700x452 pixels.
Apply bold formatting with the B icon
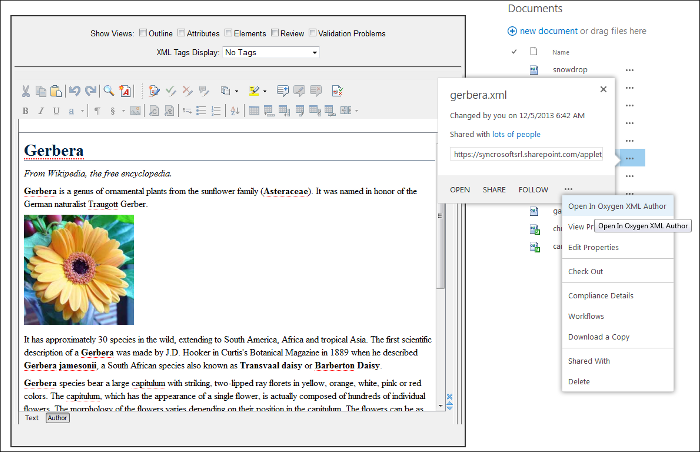click(x=25, y=111)
